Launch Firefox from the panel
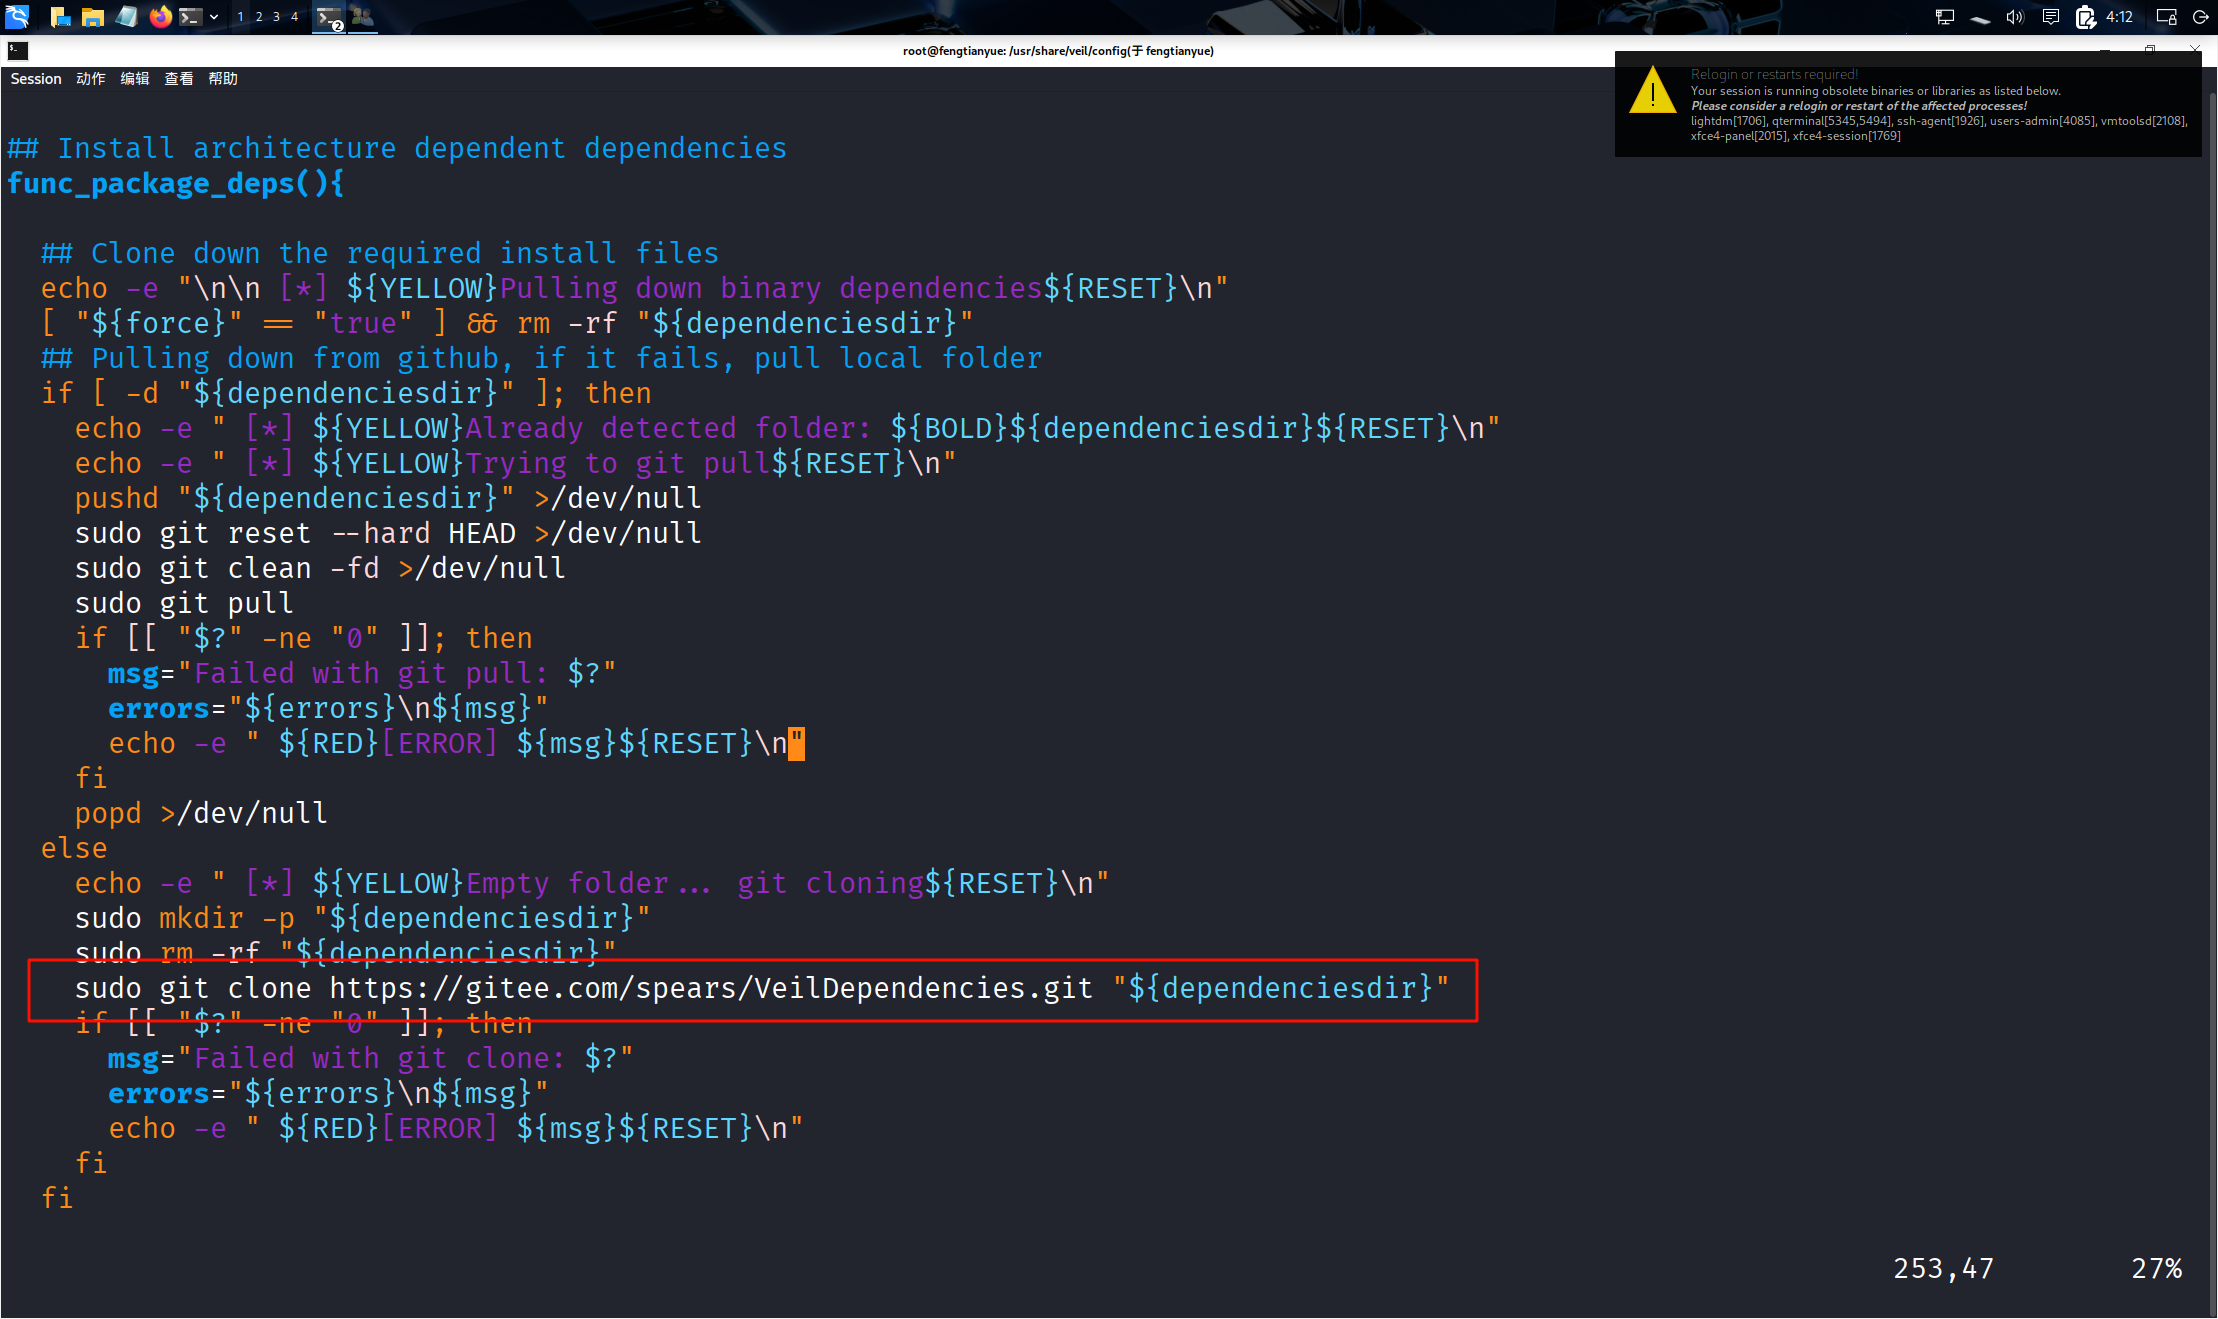This screenshot has height=1319, width=2218. [x=160, y=16]
